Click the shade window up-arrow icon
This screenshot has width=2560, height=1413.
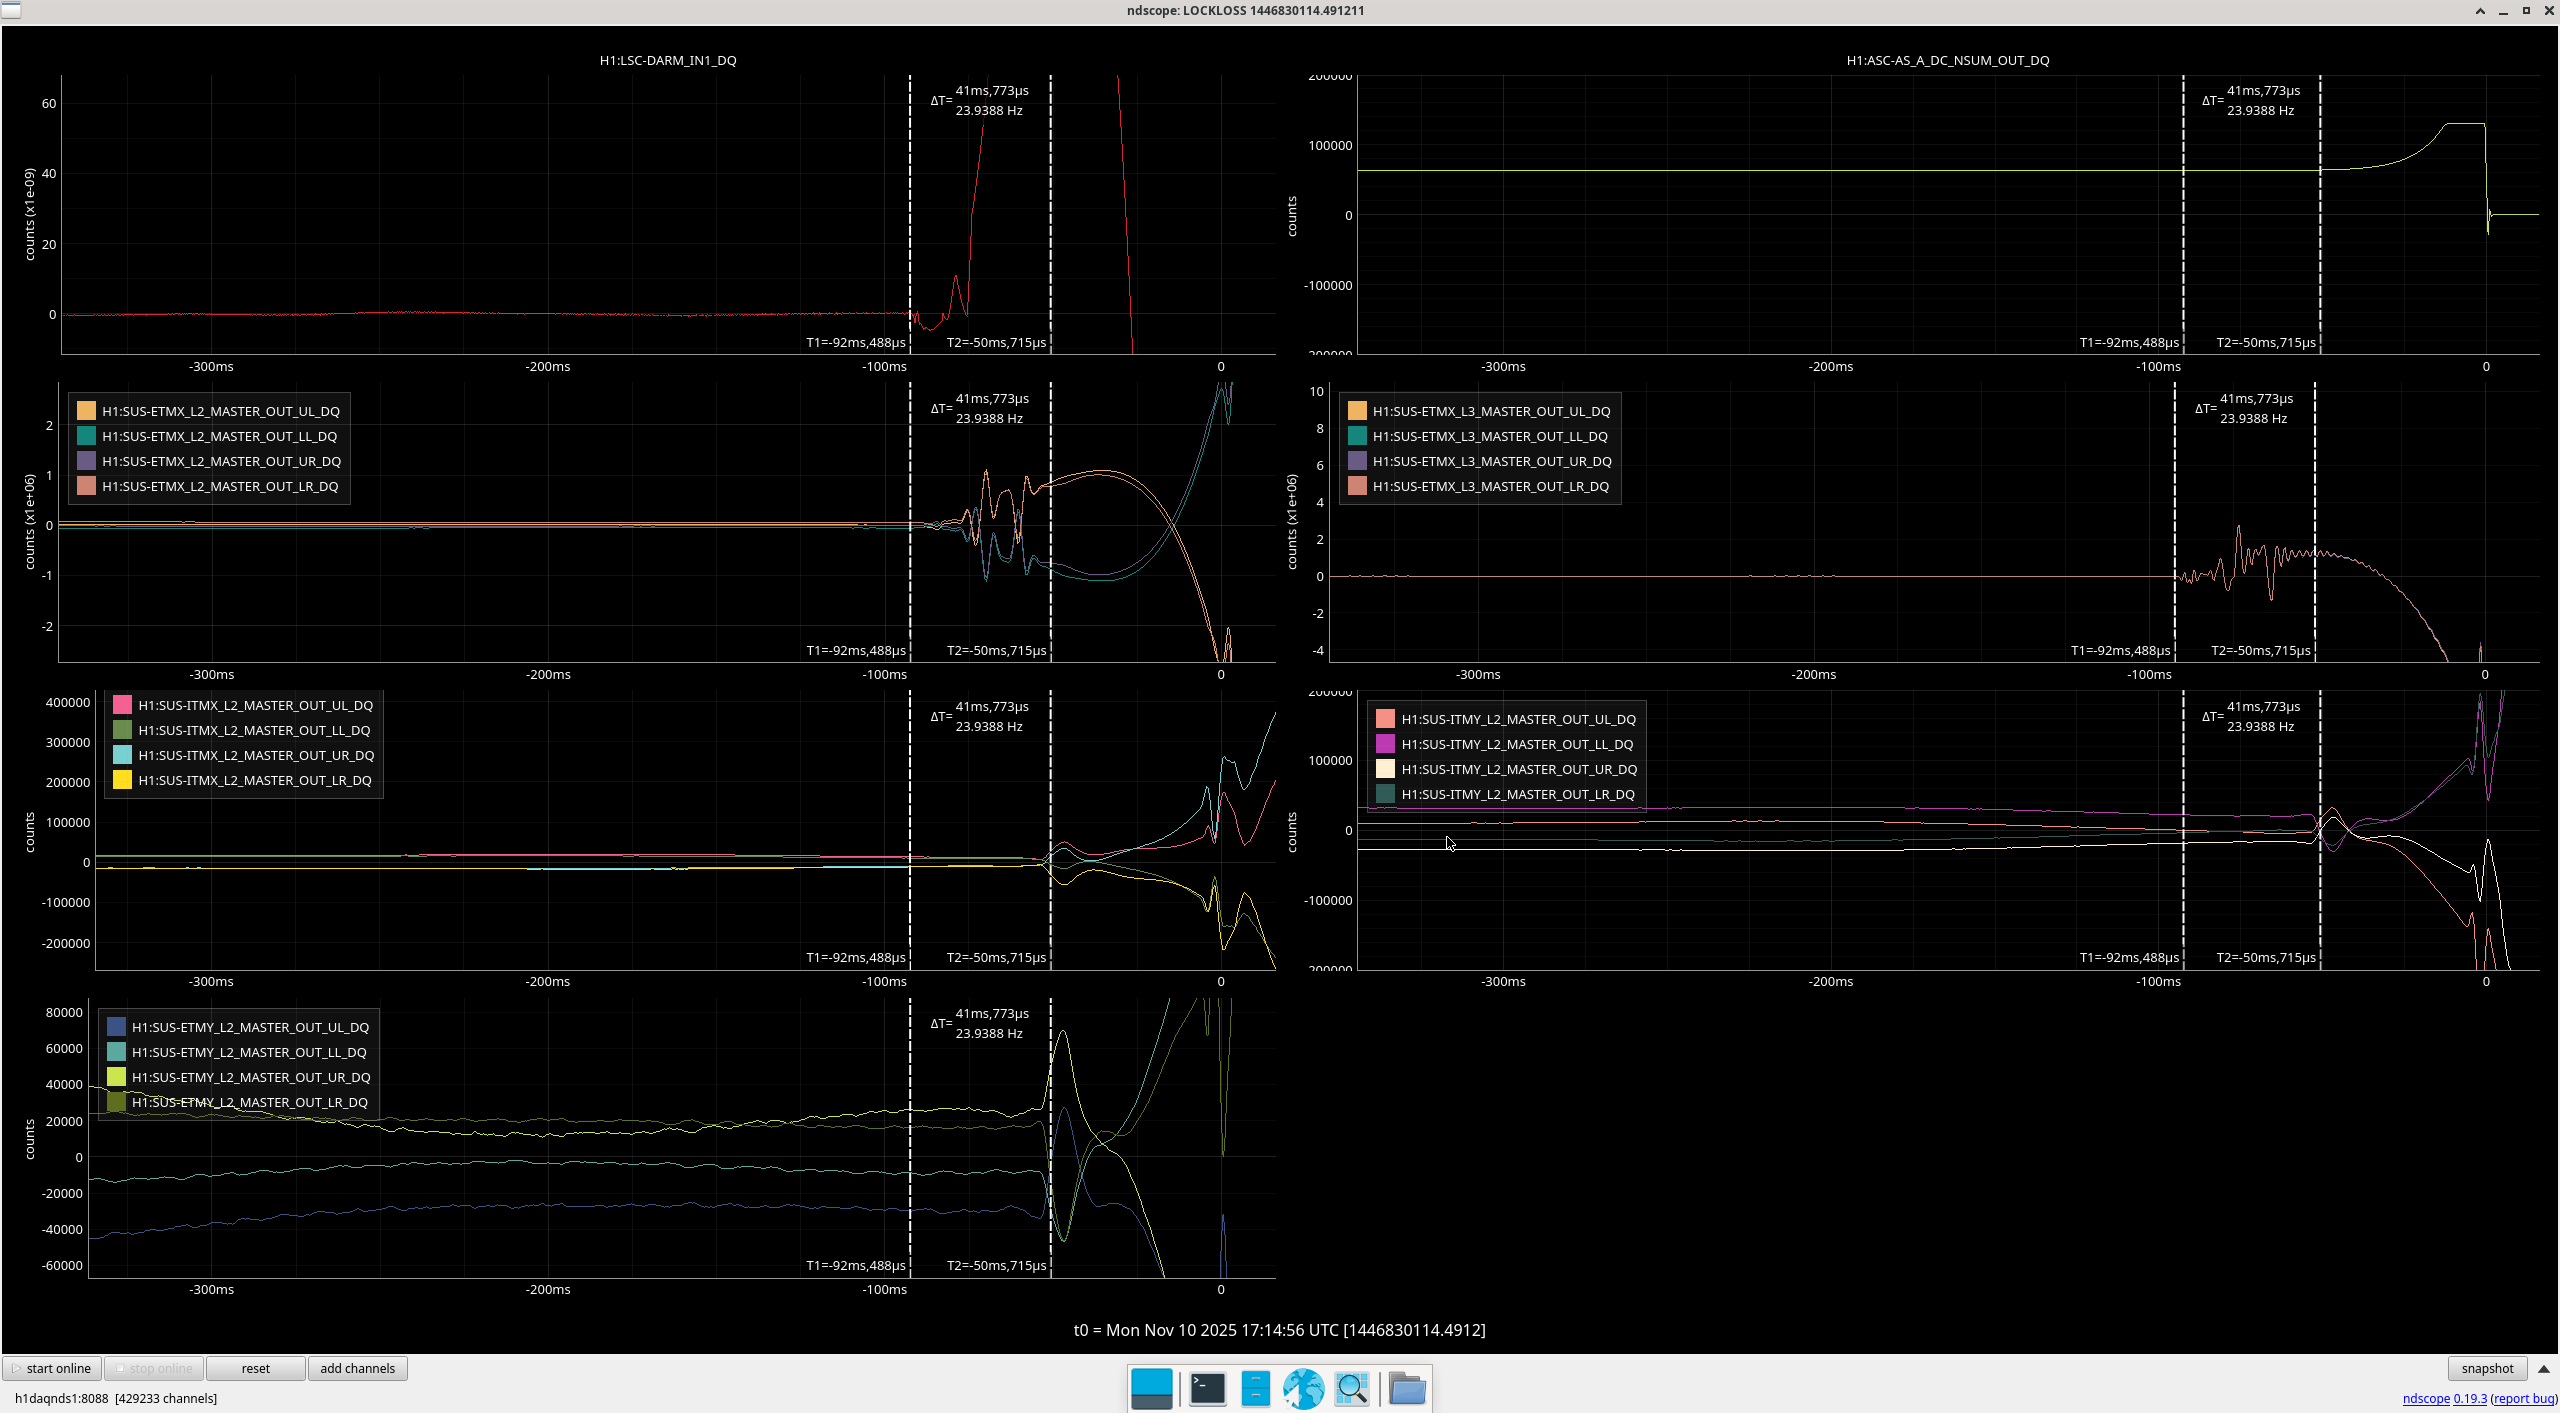(x=2480, y=11)
